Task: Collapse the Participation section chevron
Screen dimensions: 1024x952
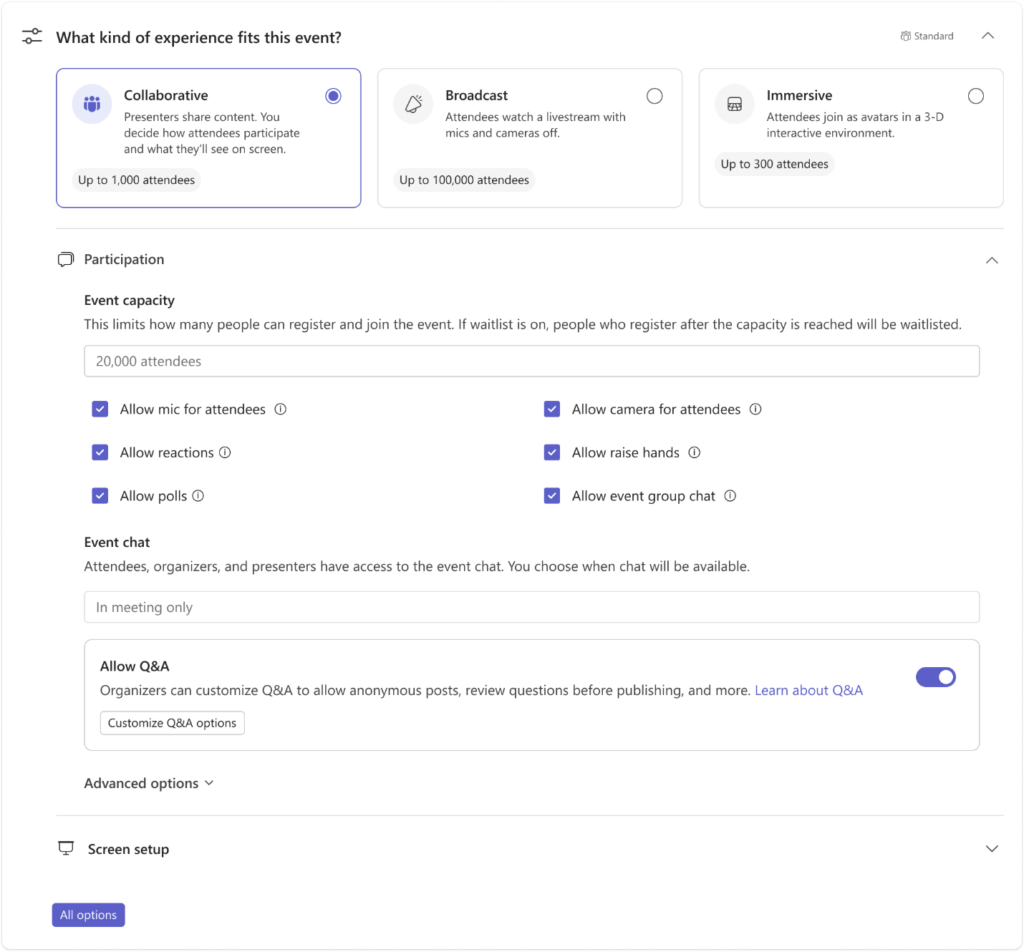Action: [x=991, y=260]
